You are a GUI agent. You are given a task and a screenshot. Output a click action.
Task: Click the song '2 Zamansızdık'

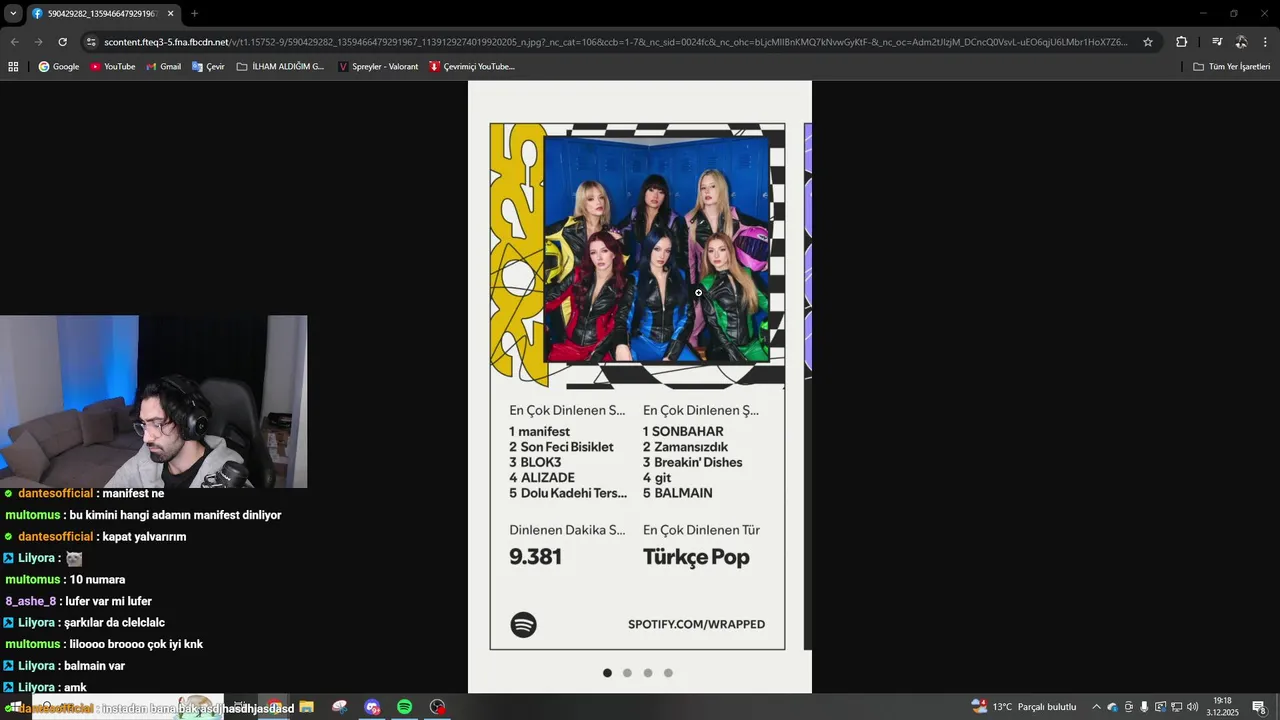click(x=685, y=447)
